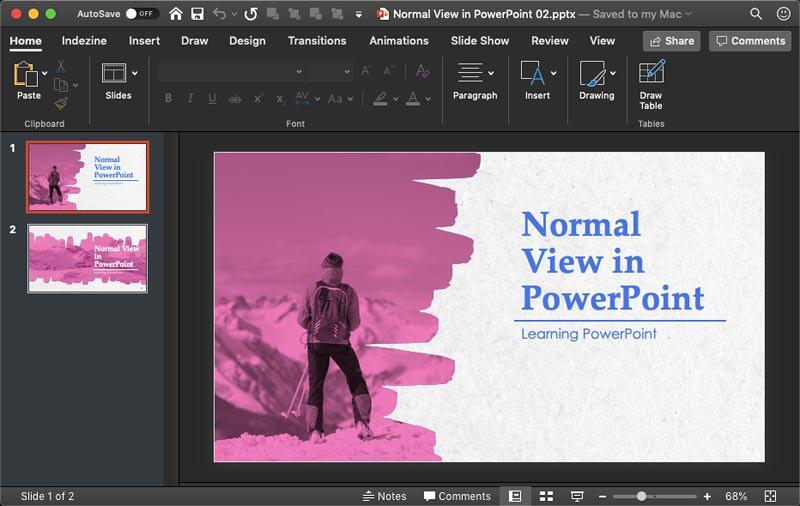Expand highlight color dropdown arrow
The height and width of the screenshot is (506, 800).
[395, 98]
